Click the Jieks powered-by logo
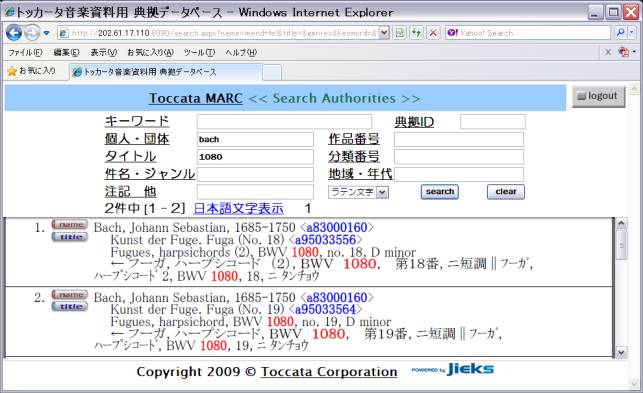The width and height of the screenshot is (643, 393). [x=453, y=369]
